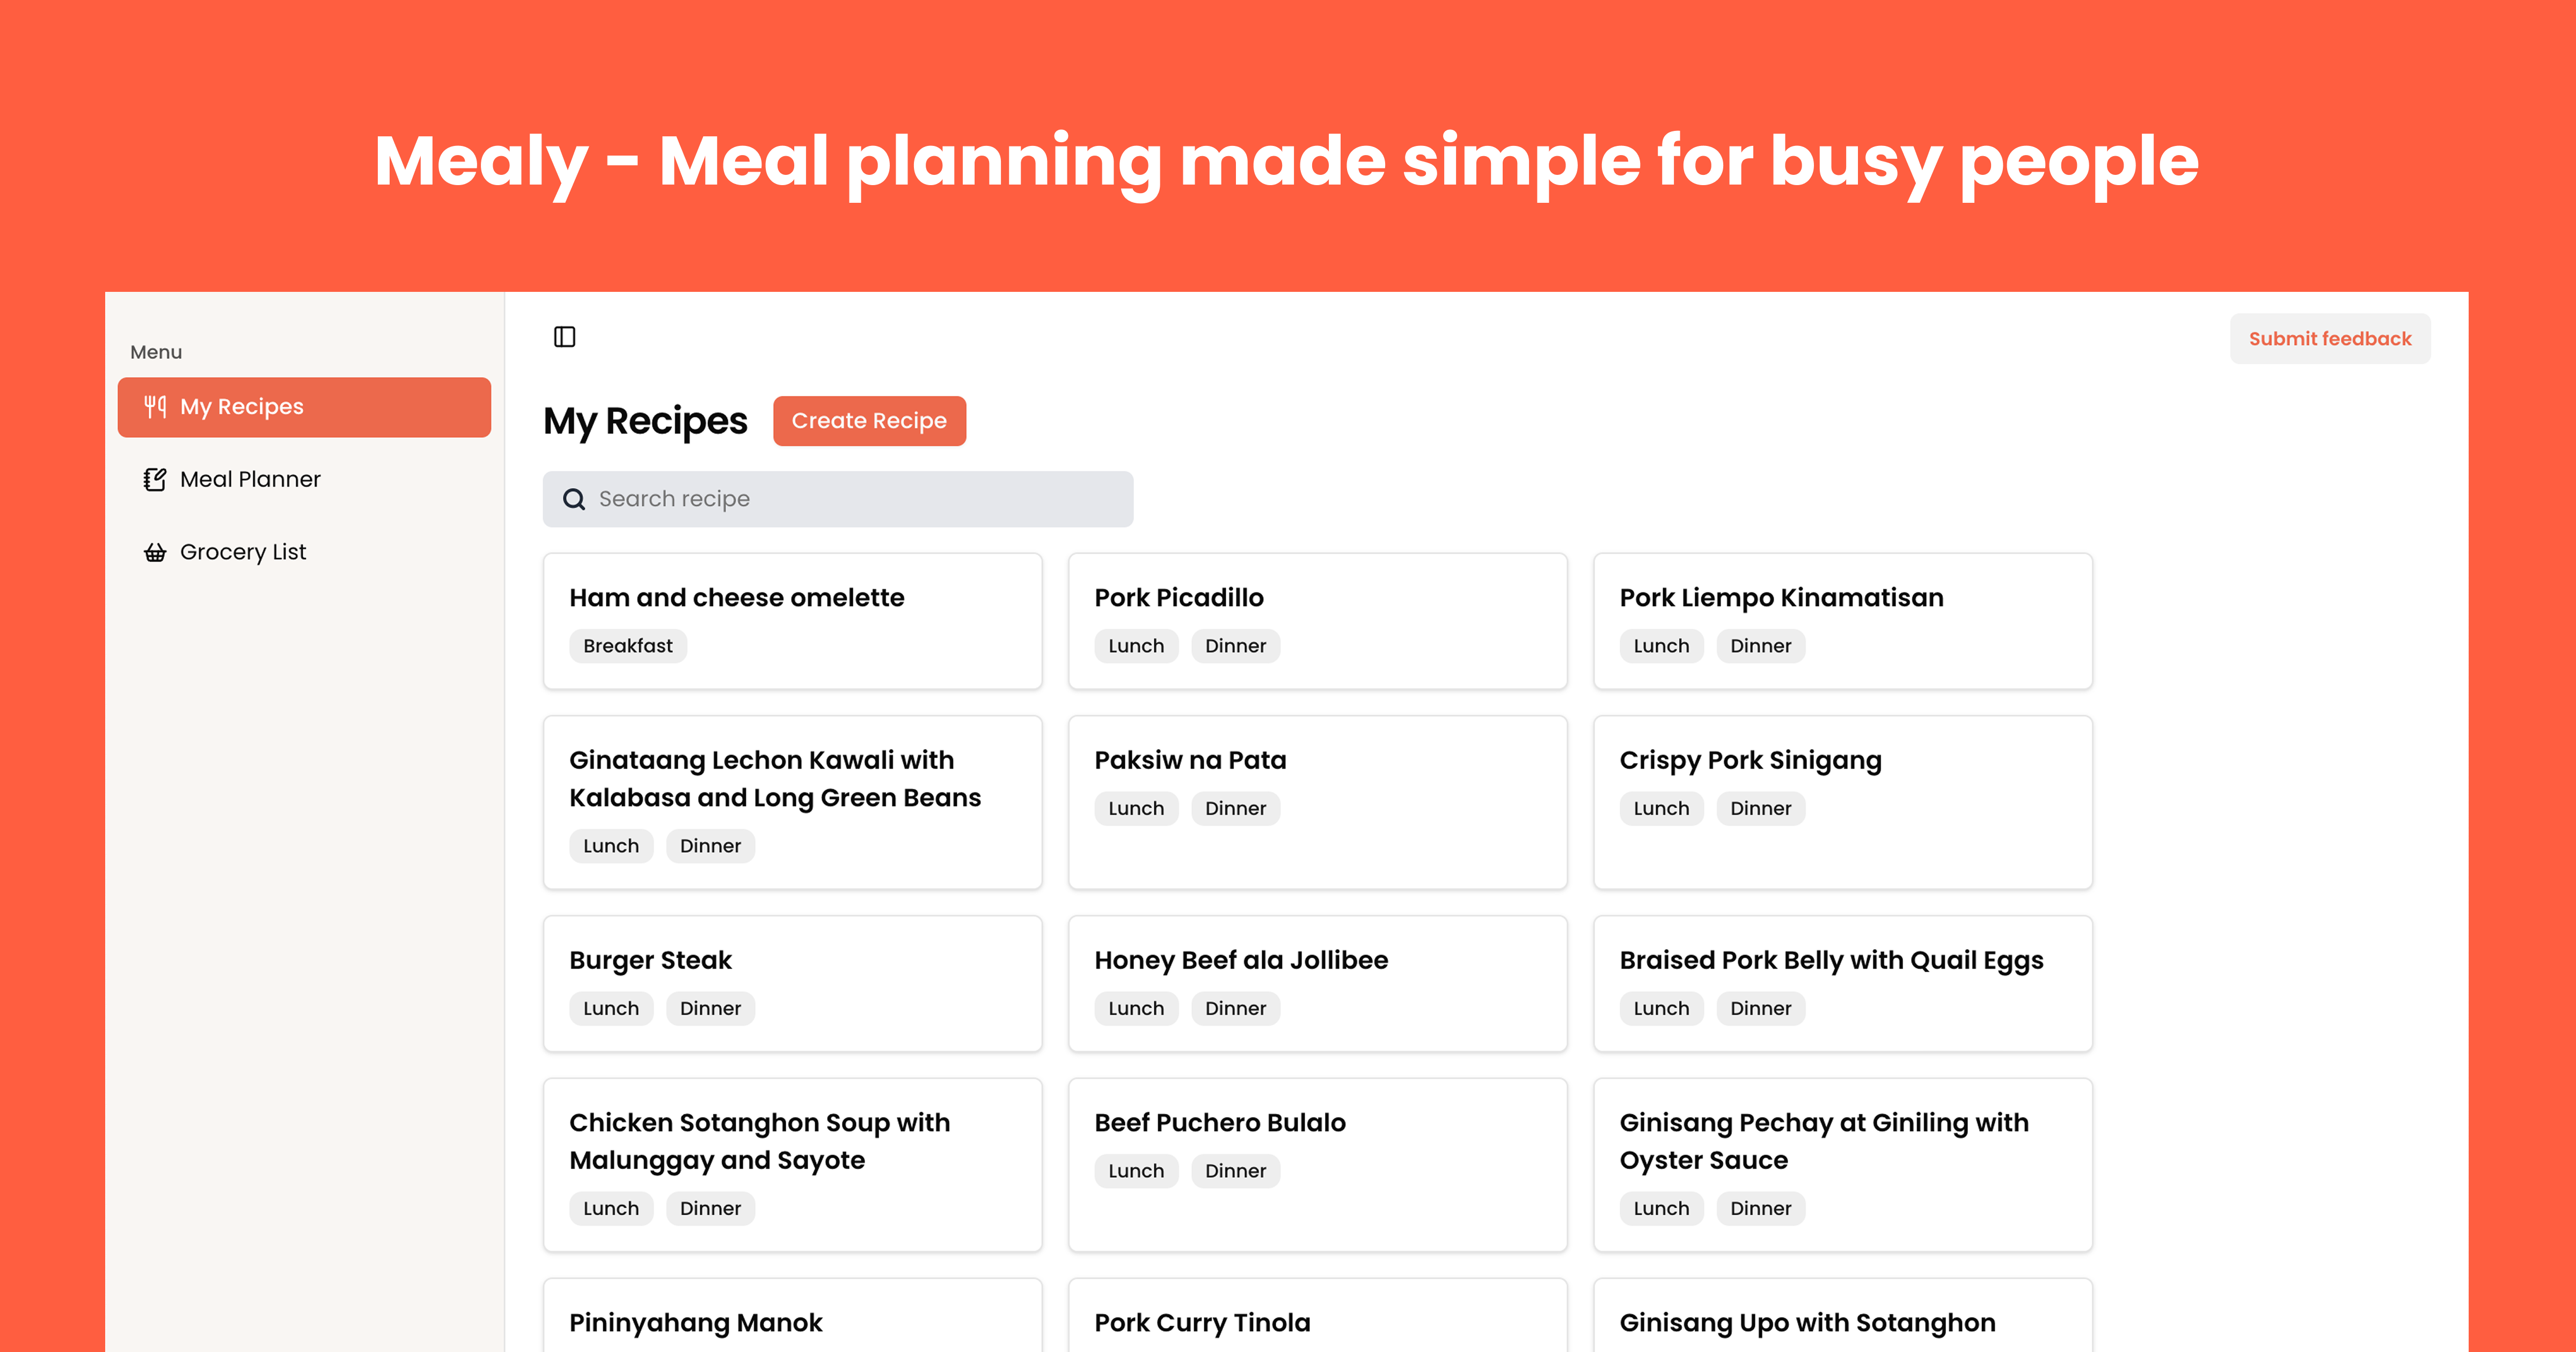The width and height of the screenshot is (2576, 1352).
Task: Click the Create Recipe button
Action: click(868, 421)
